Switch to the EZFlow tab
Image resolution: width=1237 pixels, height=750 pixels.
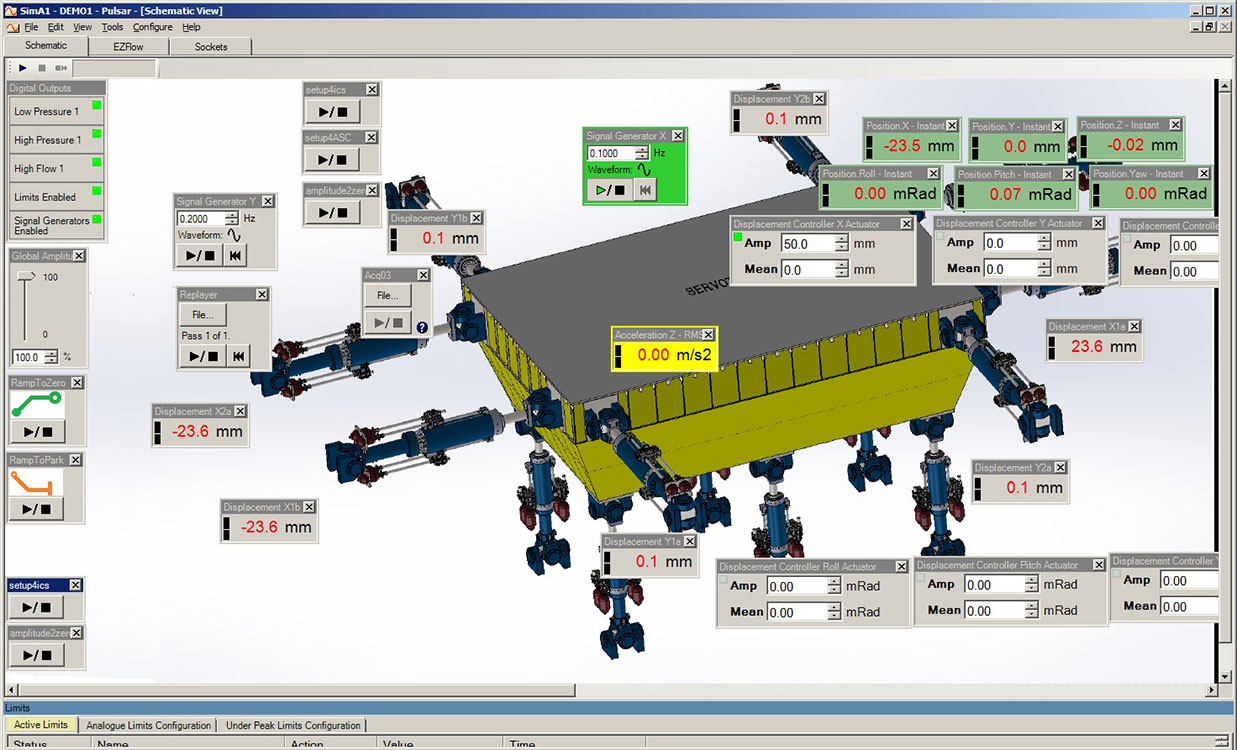click(x=128, y=47)
